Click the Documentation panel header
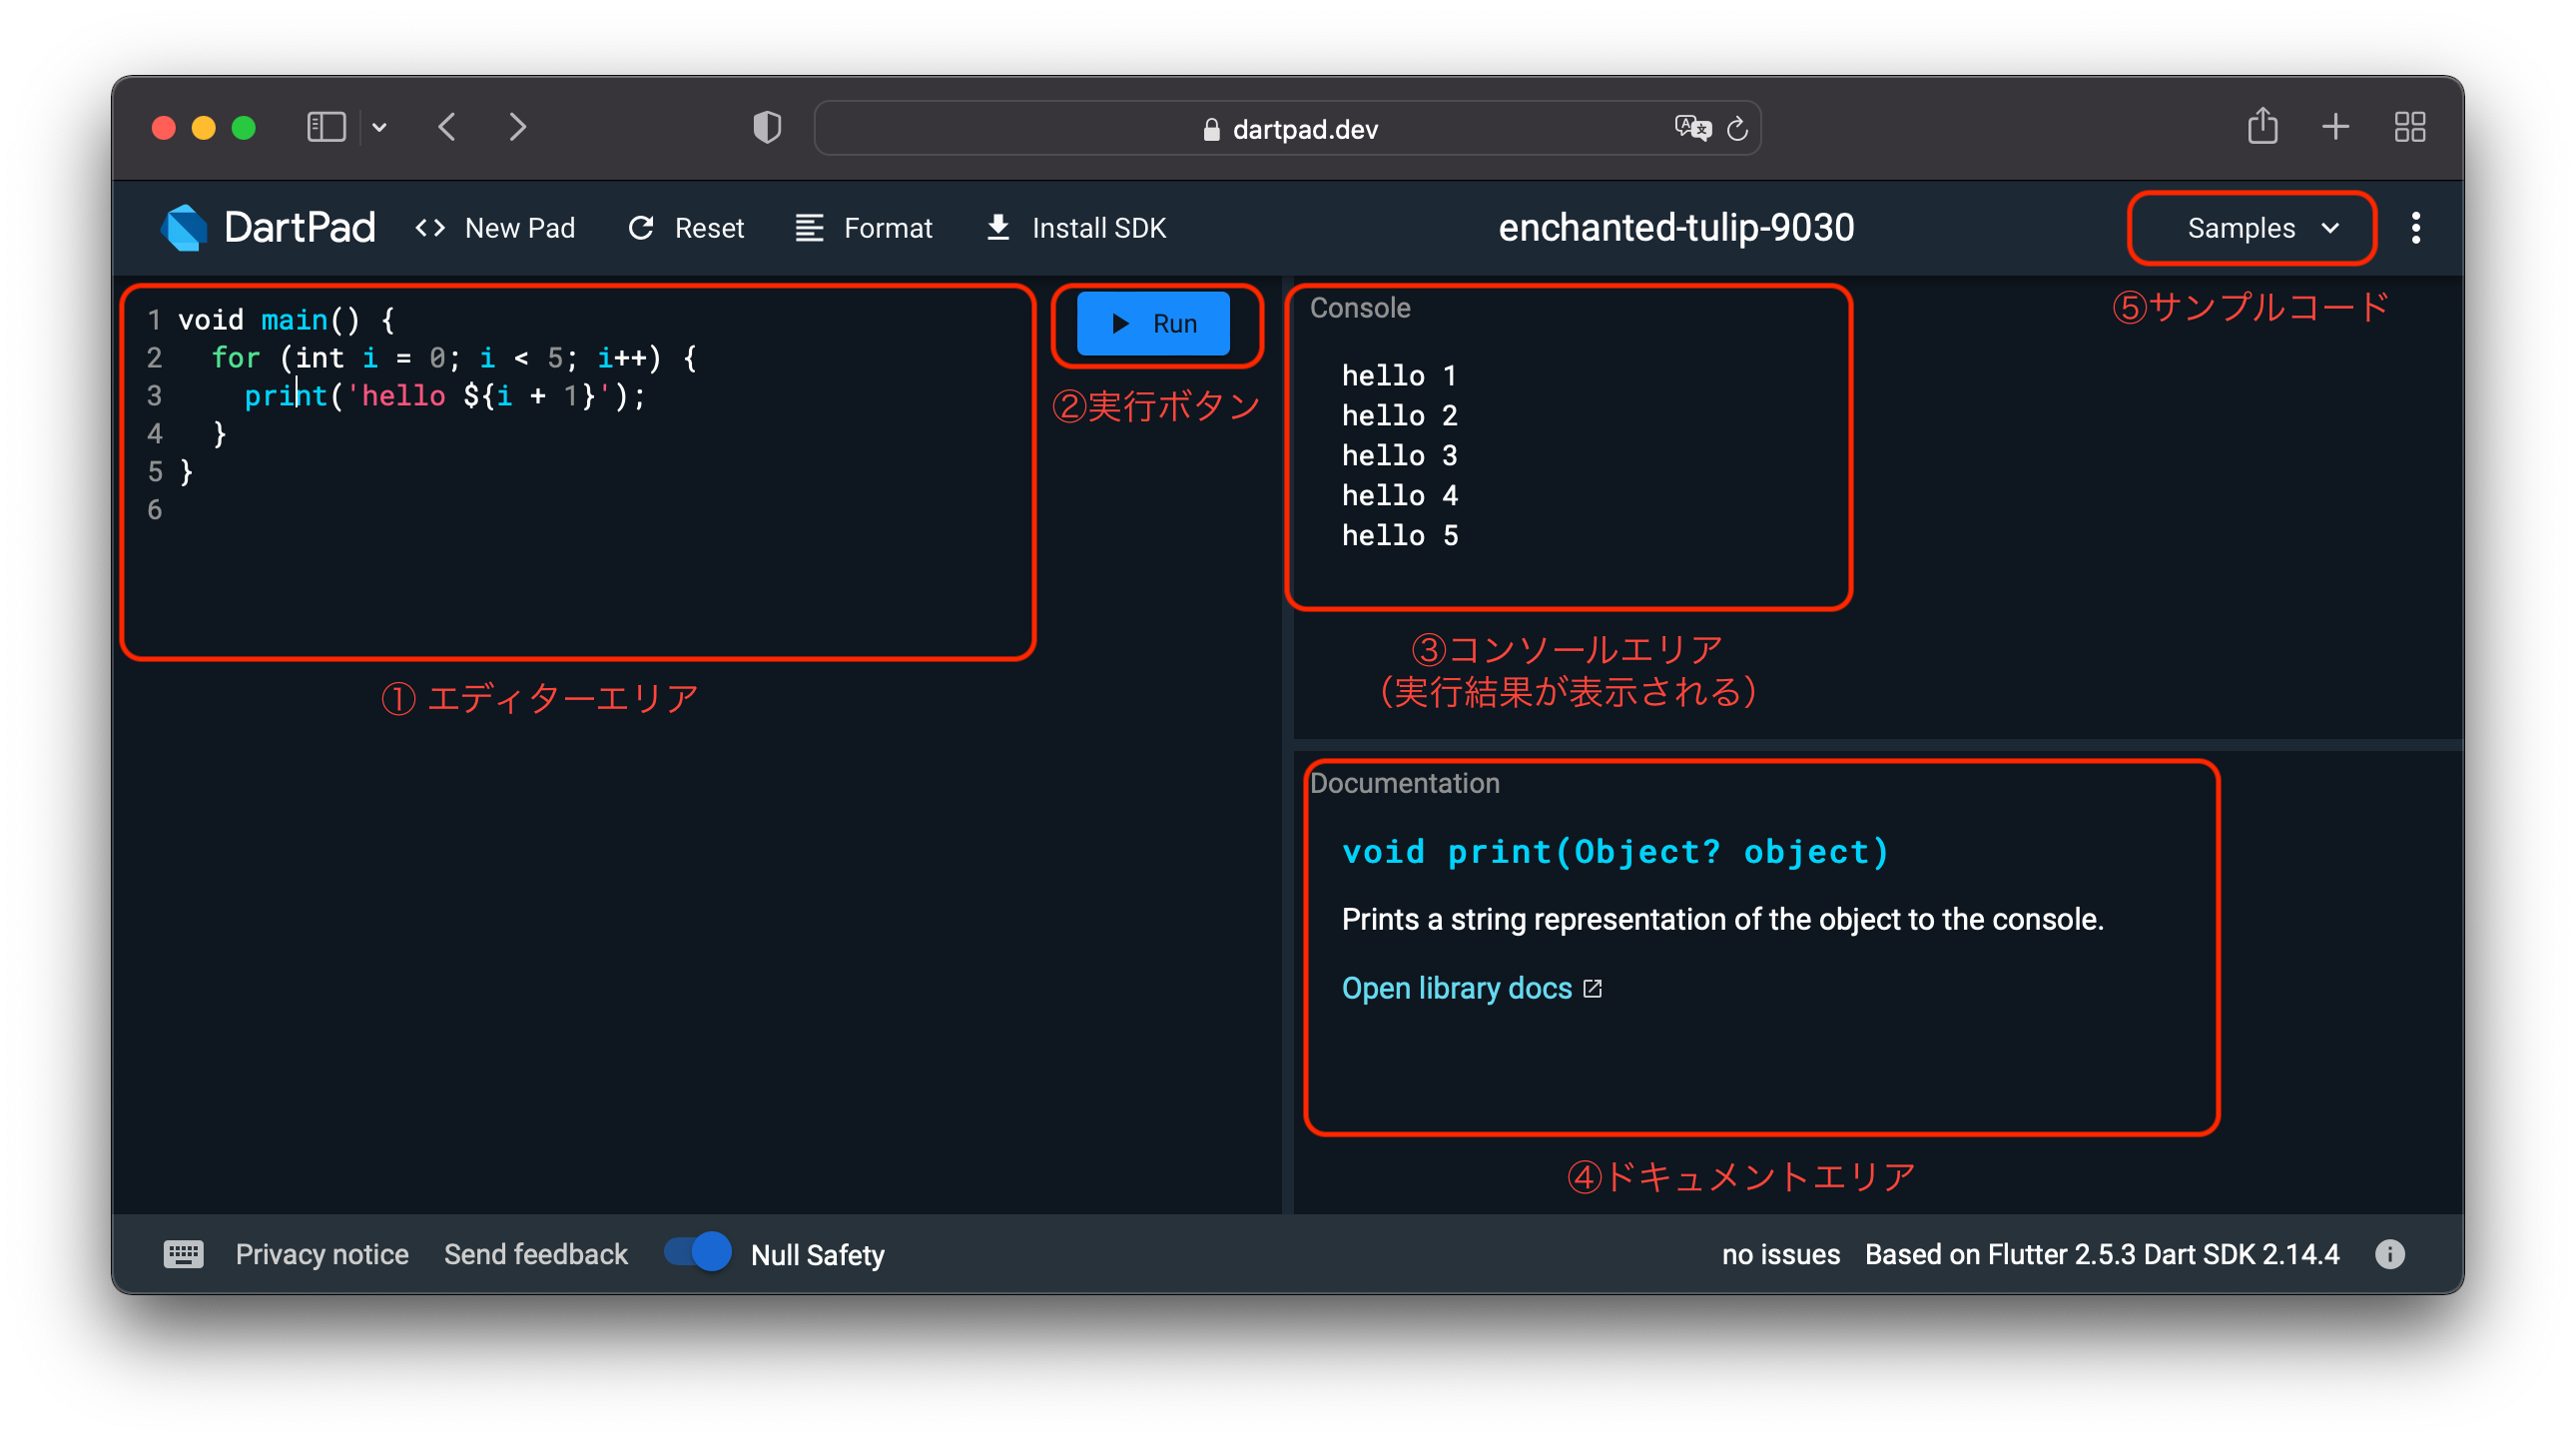The image size is (2576, 1442). point(1404,783)
